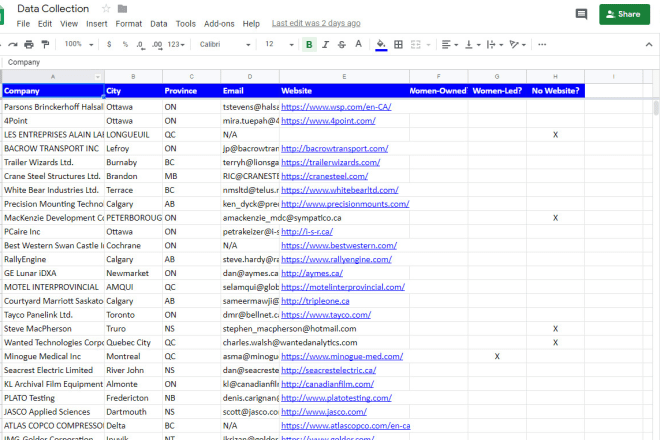Activate the paint format tool
660x440 pixels.
pyautogui.click(x=45, y=44)
